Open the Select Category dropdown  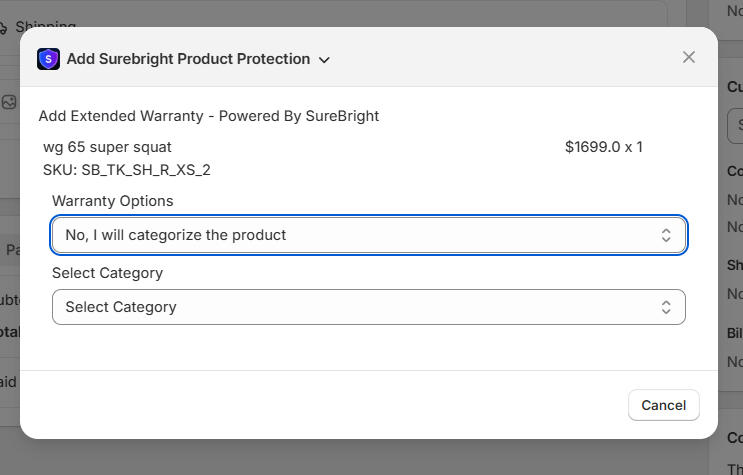coord(369,307)
